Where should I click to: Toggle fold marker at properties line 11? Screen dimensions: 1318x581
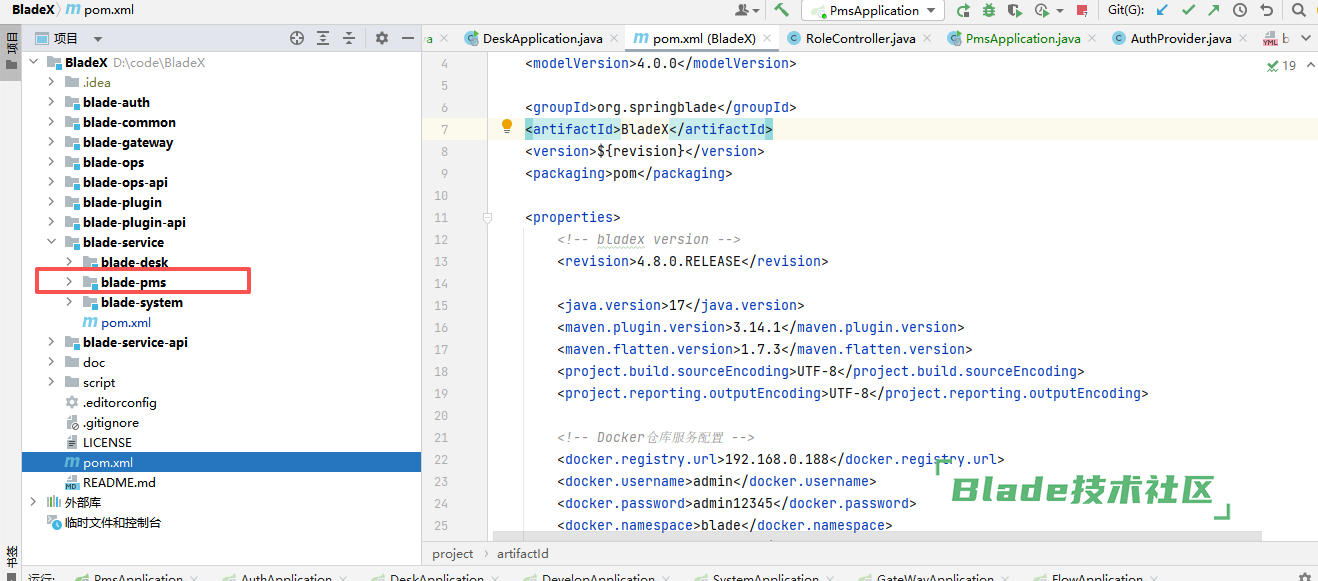(x=487, y=217)
